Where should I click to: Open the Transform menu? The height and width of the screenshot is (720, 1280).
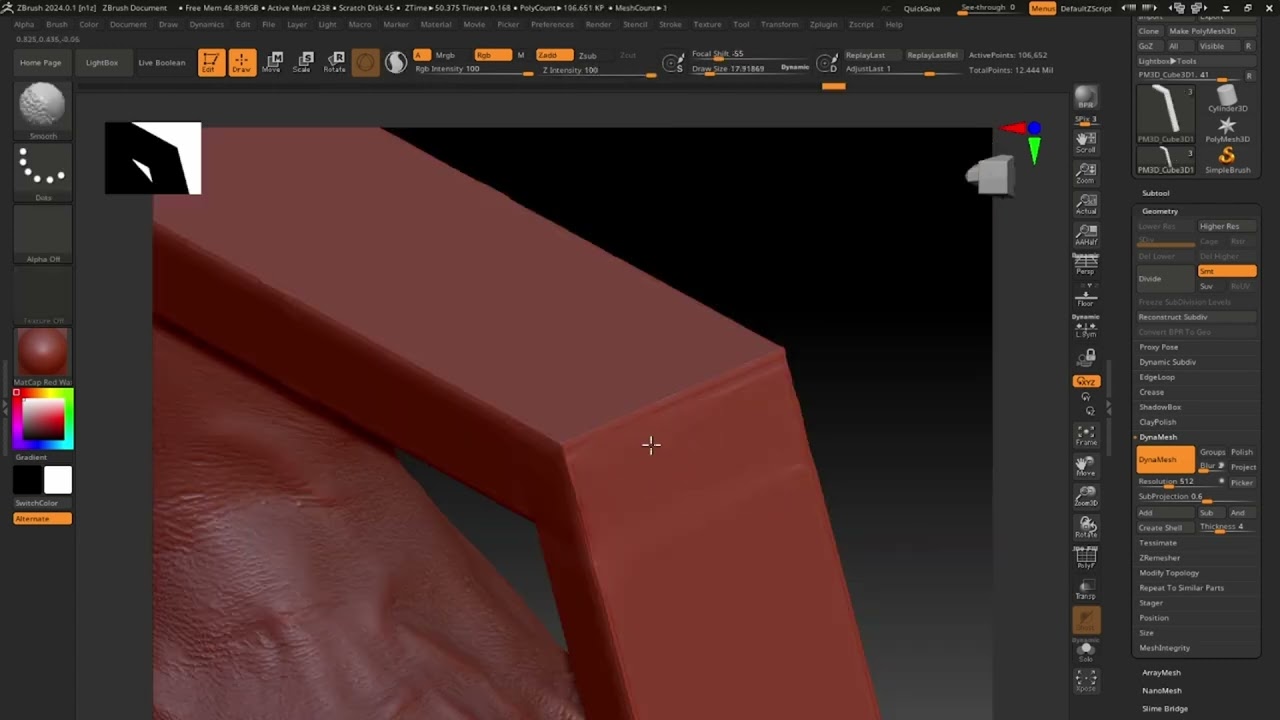coord(779,24)
